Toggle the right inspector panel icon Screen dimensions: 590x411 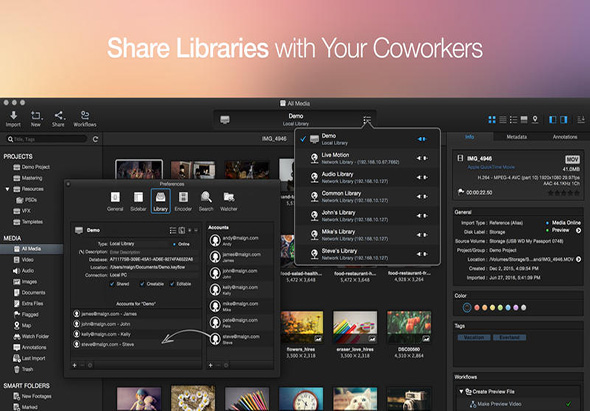(x=564, y=120)
